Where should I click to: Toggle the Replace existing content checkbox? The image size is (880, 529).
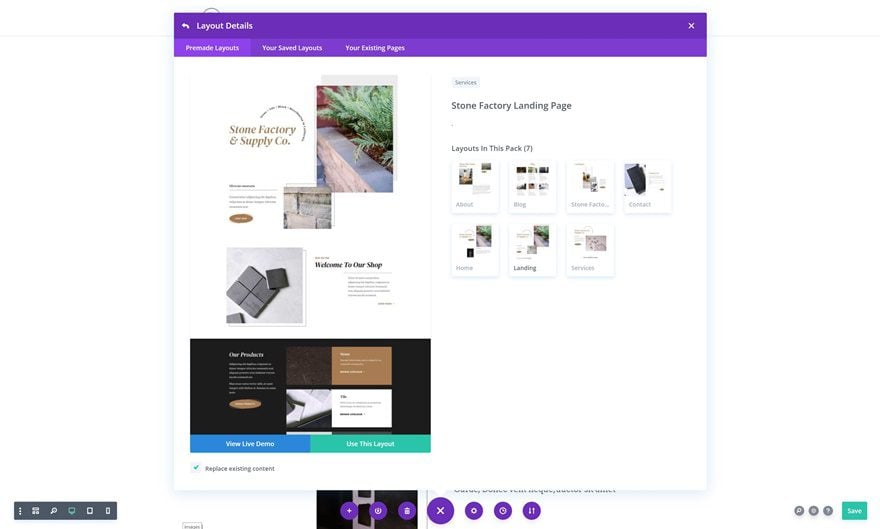pos(196,467)
